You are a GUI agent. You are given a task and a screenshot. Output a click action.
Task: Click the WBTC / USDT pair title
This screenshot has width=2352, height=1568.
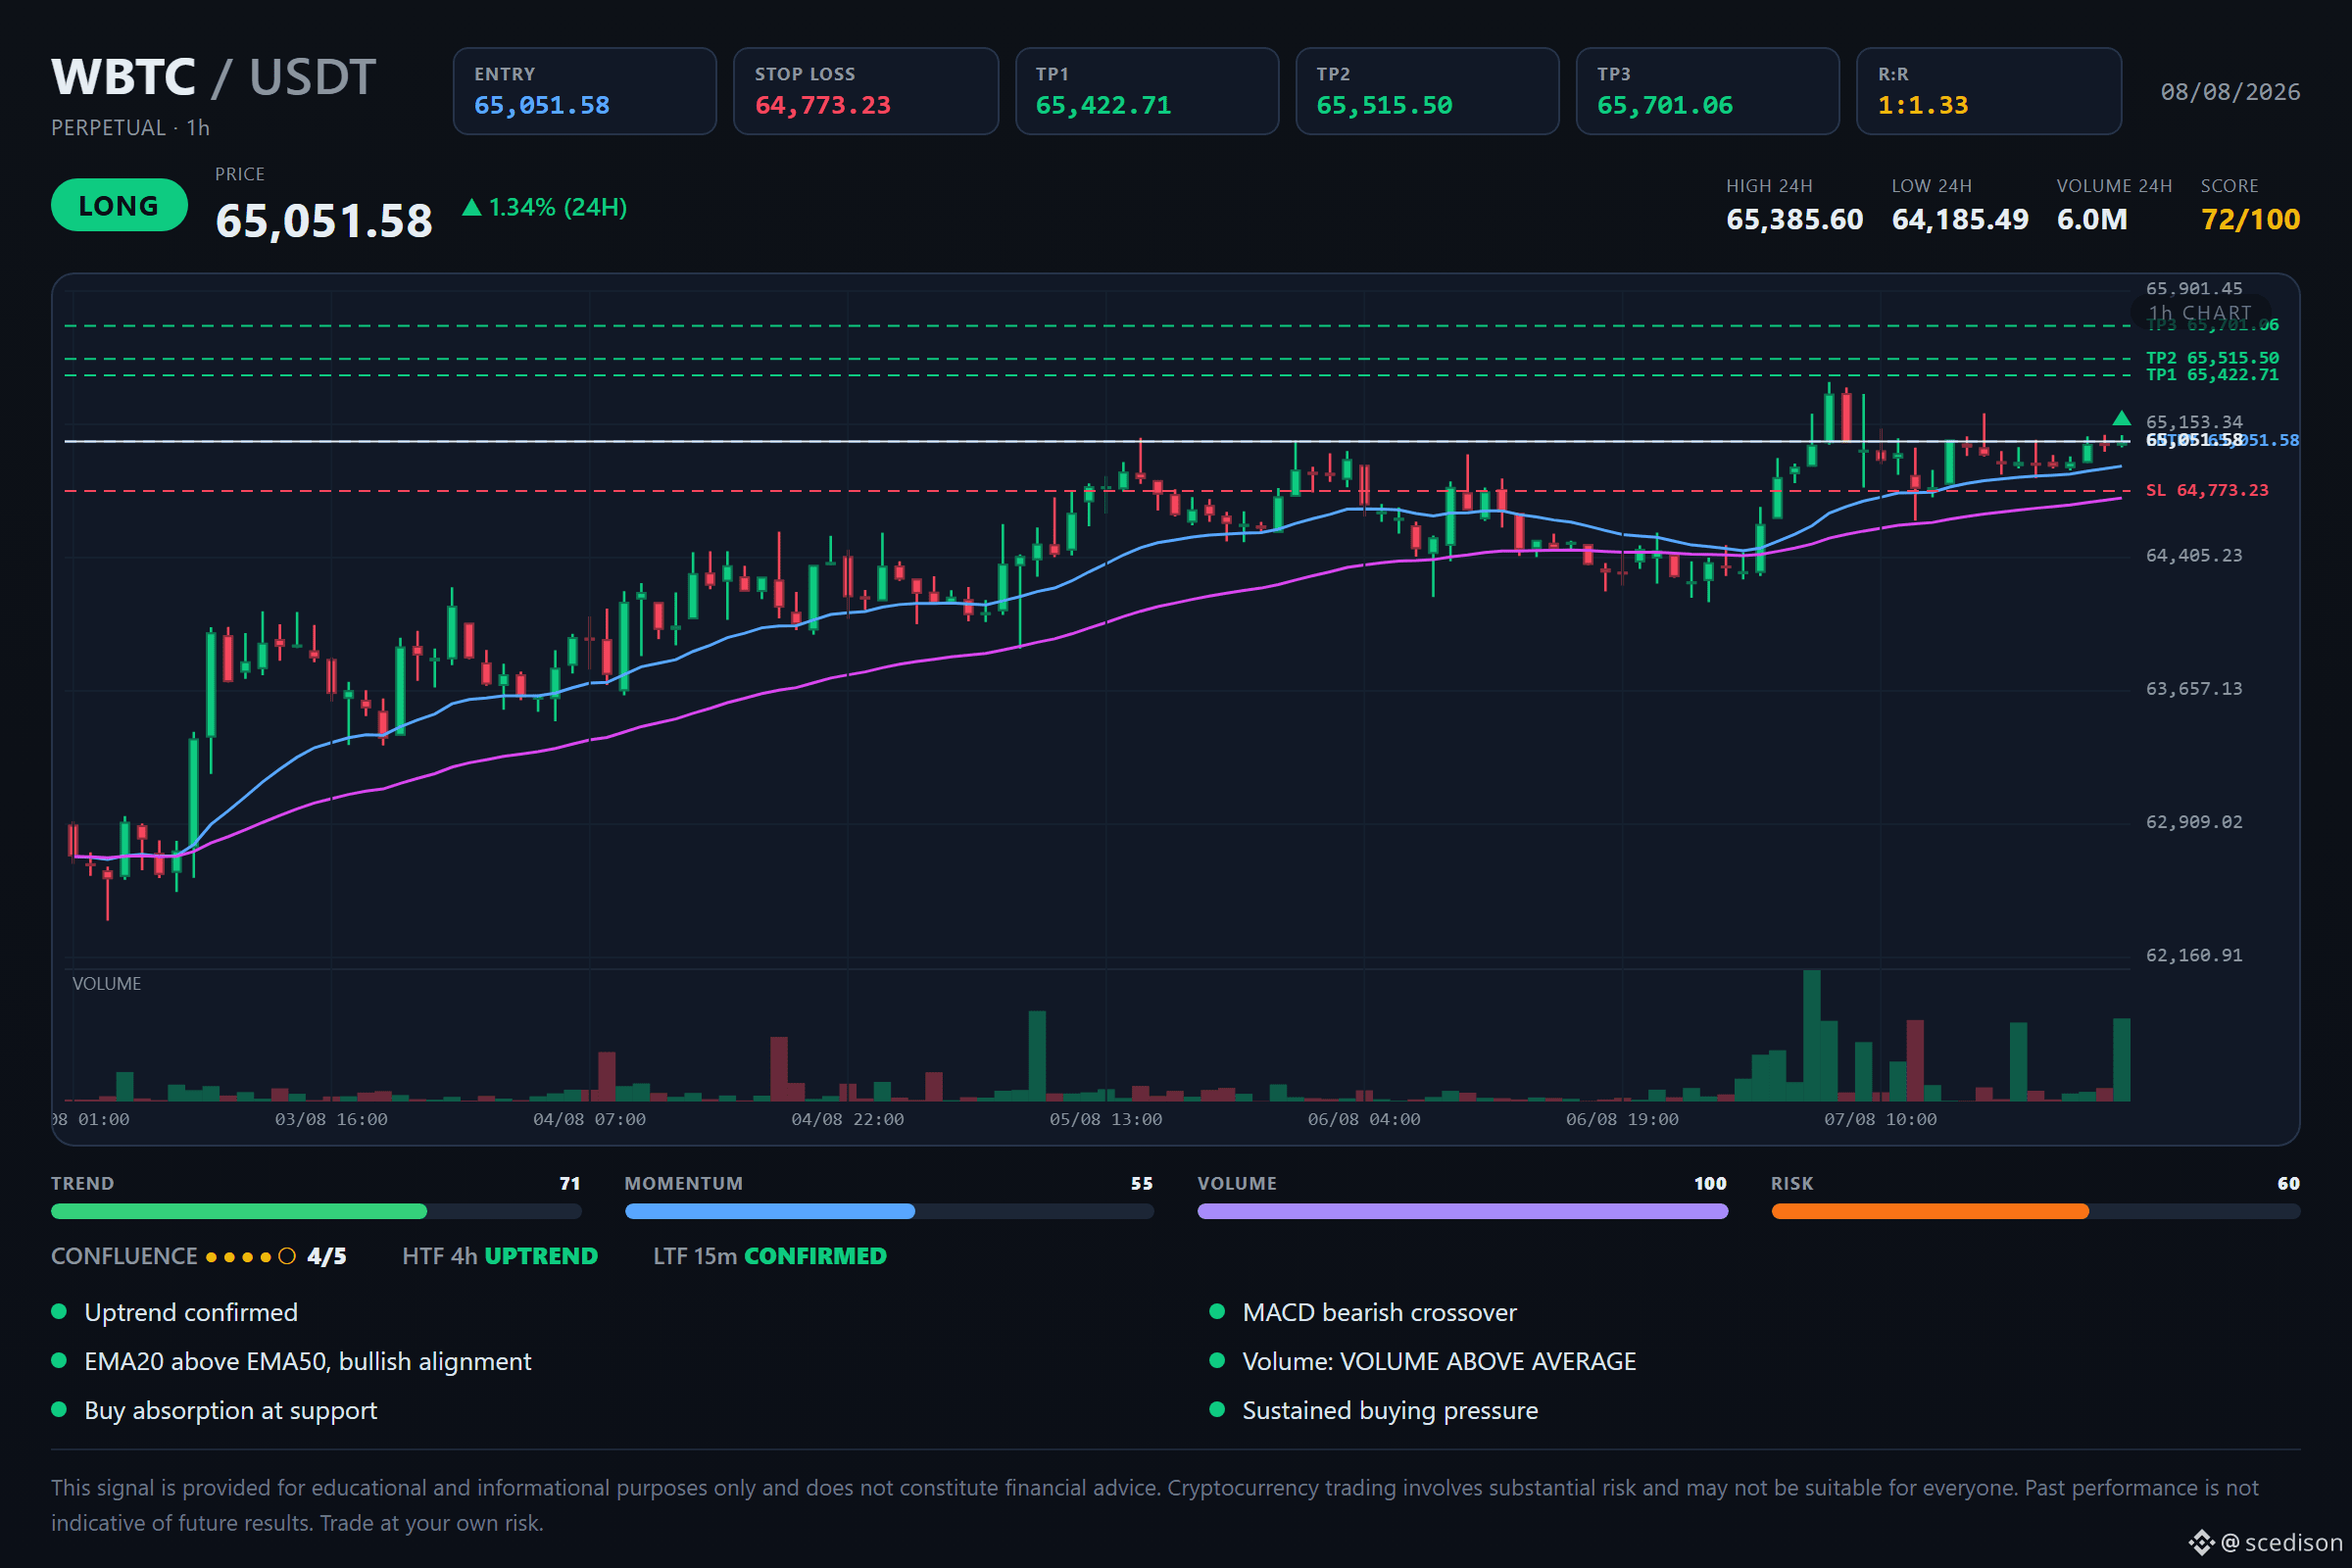click(214, 77)
